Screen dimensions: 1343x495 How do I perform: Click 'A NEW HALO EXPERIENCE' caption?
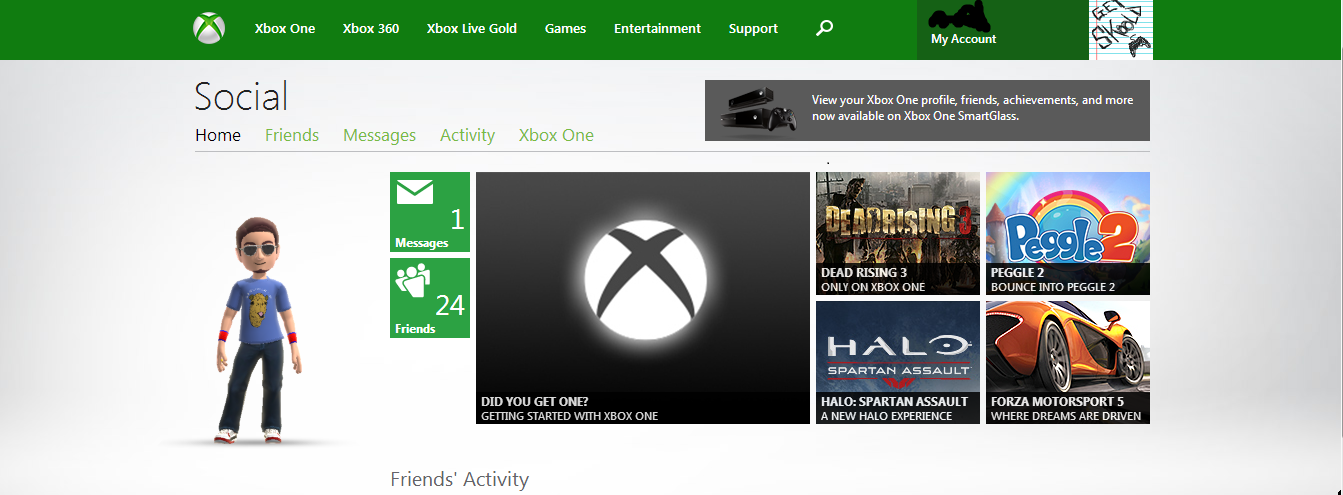point(886,416)
